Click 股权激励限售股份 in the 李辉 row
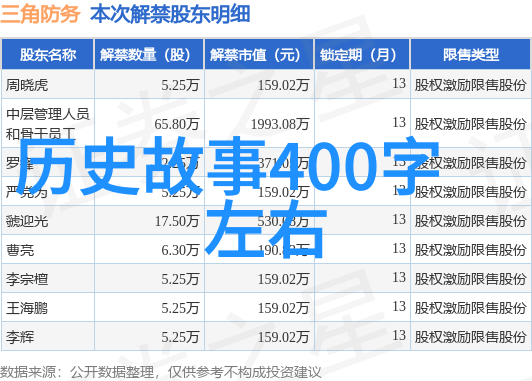 [x=470, y=337]
